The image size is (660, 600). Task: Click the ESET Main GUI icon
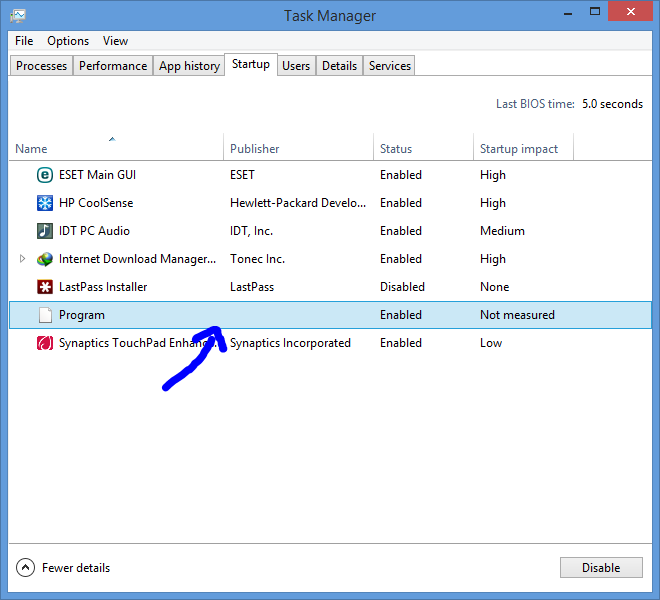click(45, 175)
